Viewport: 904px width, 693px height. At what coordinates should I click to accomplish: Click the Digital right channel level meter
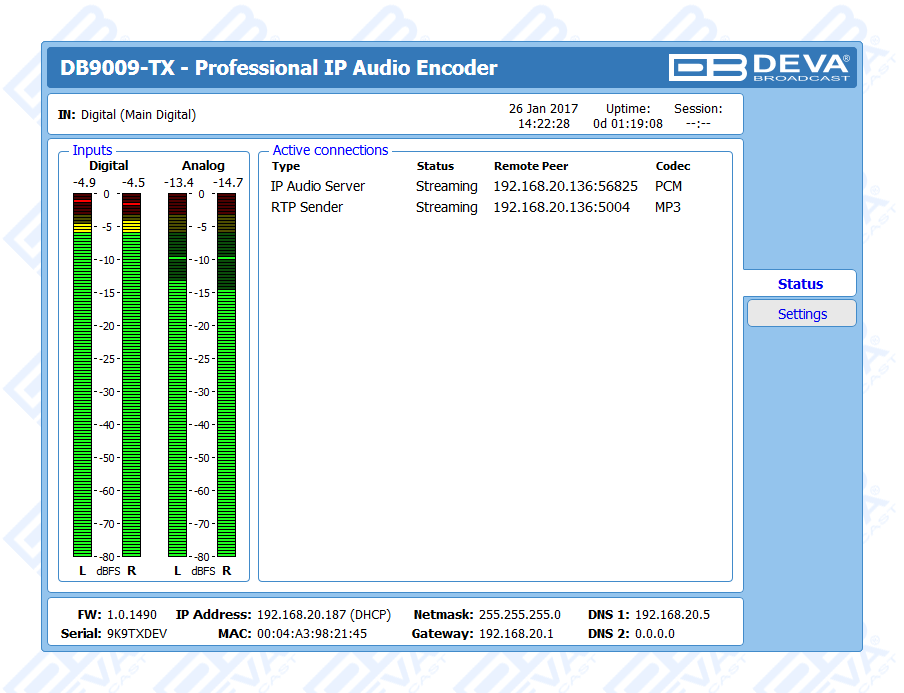131,375
